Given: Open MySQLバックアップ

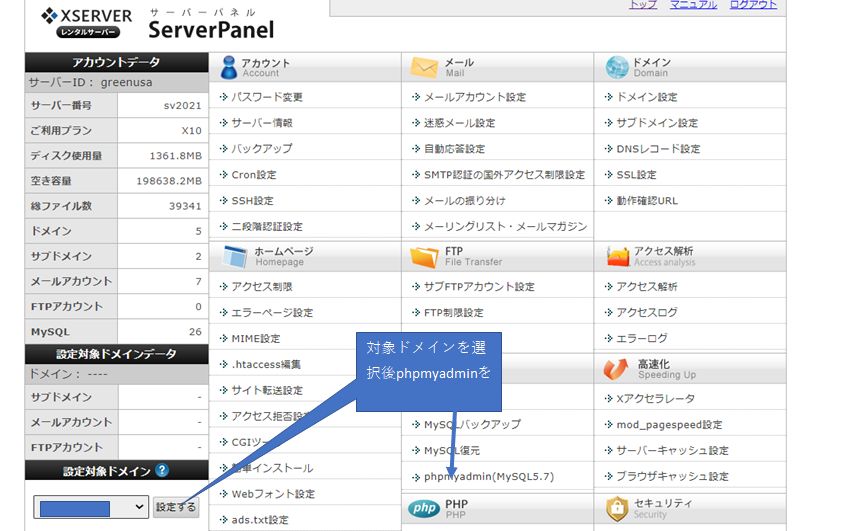Looking at the screenshot, I should coord(472,425).
